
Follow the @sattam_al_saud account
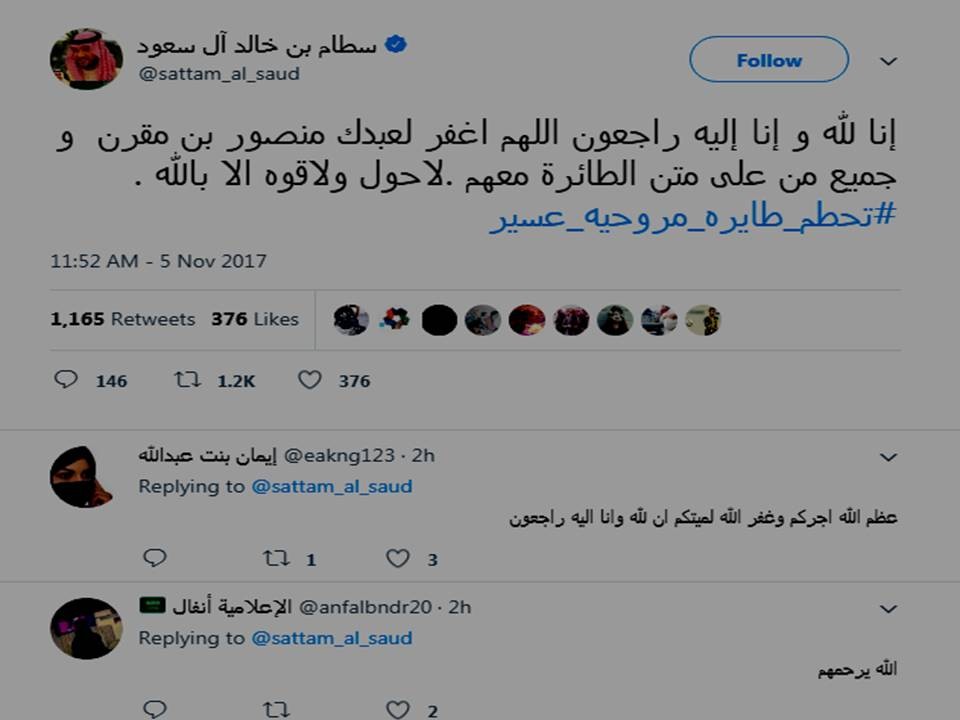pyautogui.click(x=769, y=59)
